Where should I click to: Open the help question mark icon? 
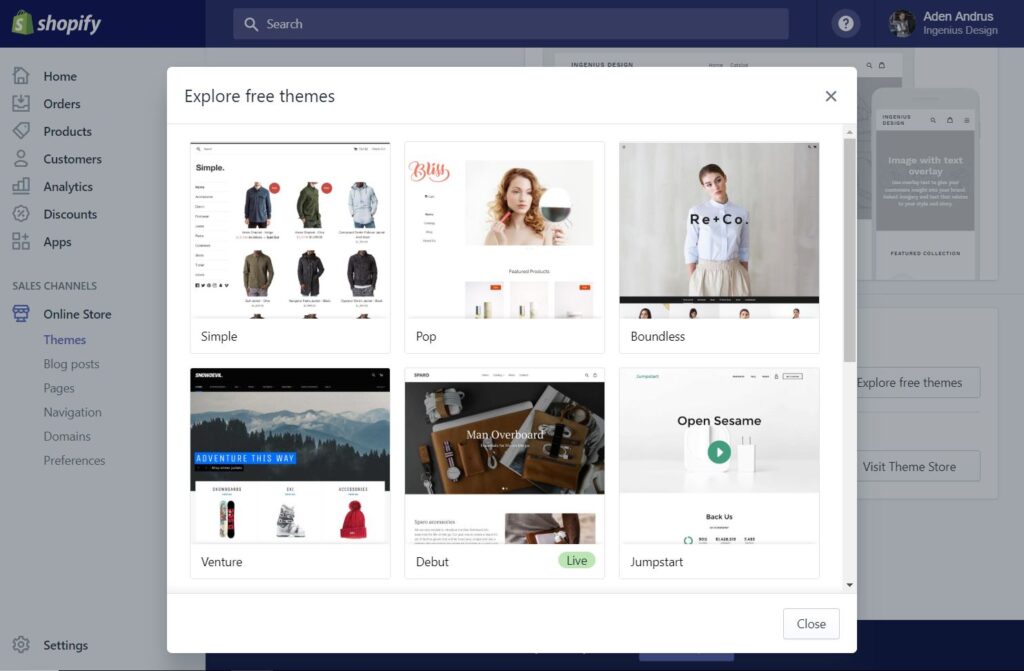846,23
